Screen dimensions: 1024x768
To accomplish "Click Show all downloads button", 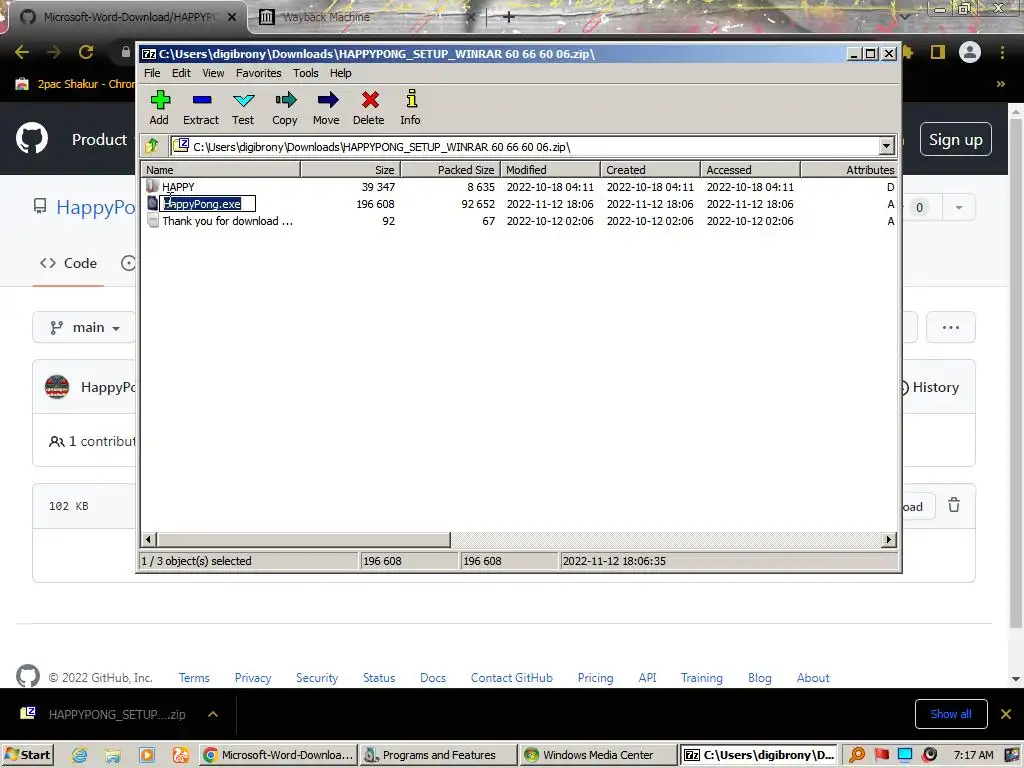I will 951,714.
